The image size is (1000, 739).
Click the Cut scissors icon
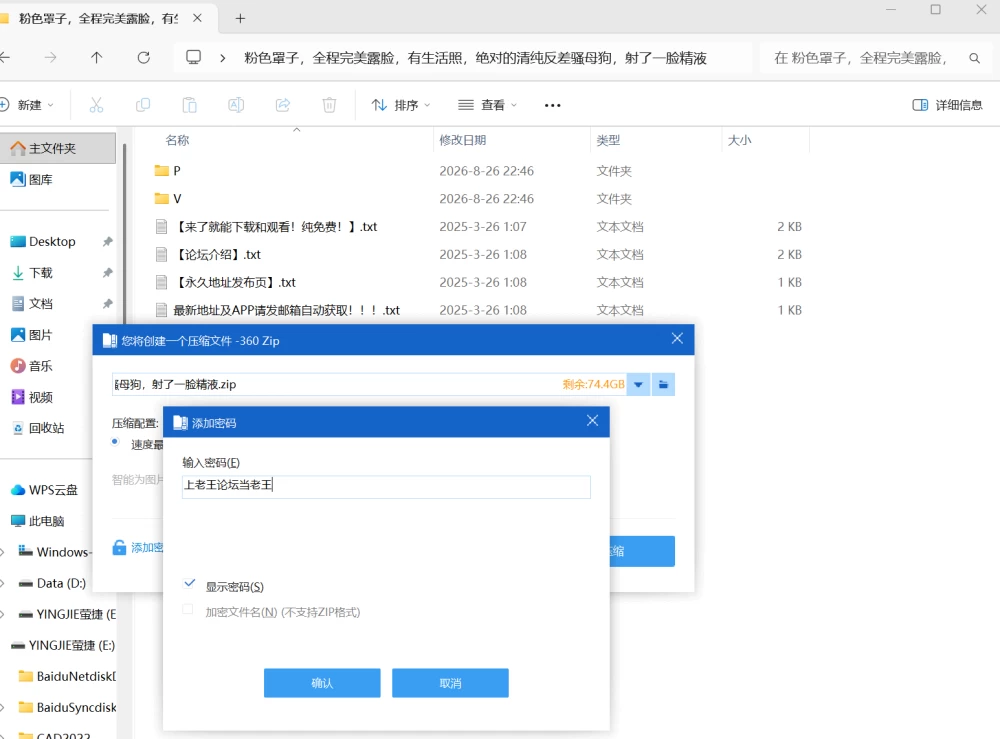click(x=96, y=105)
